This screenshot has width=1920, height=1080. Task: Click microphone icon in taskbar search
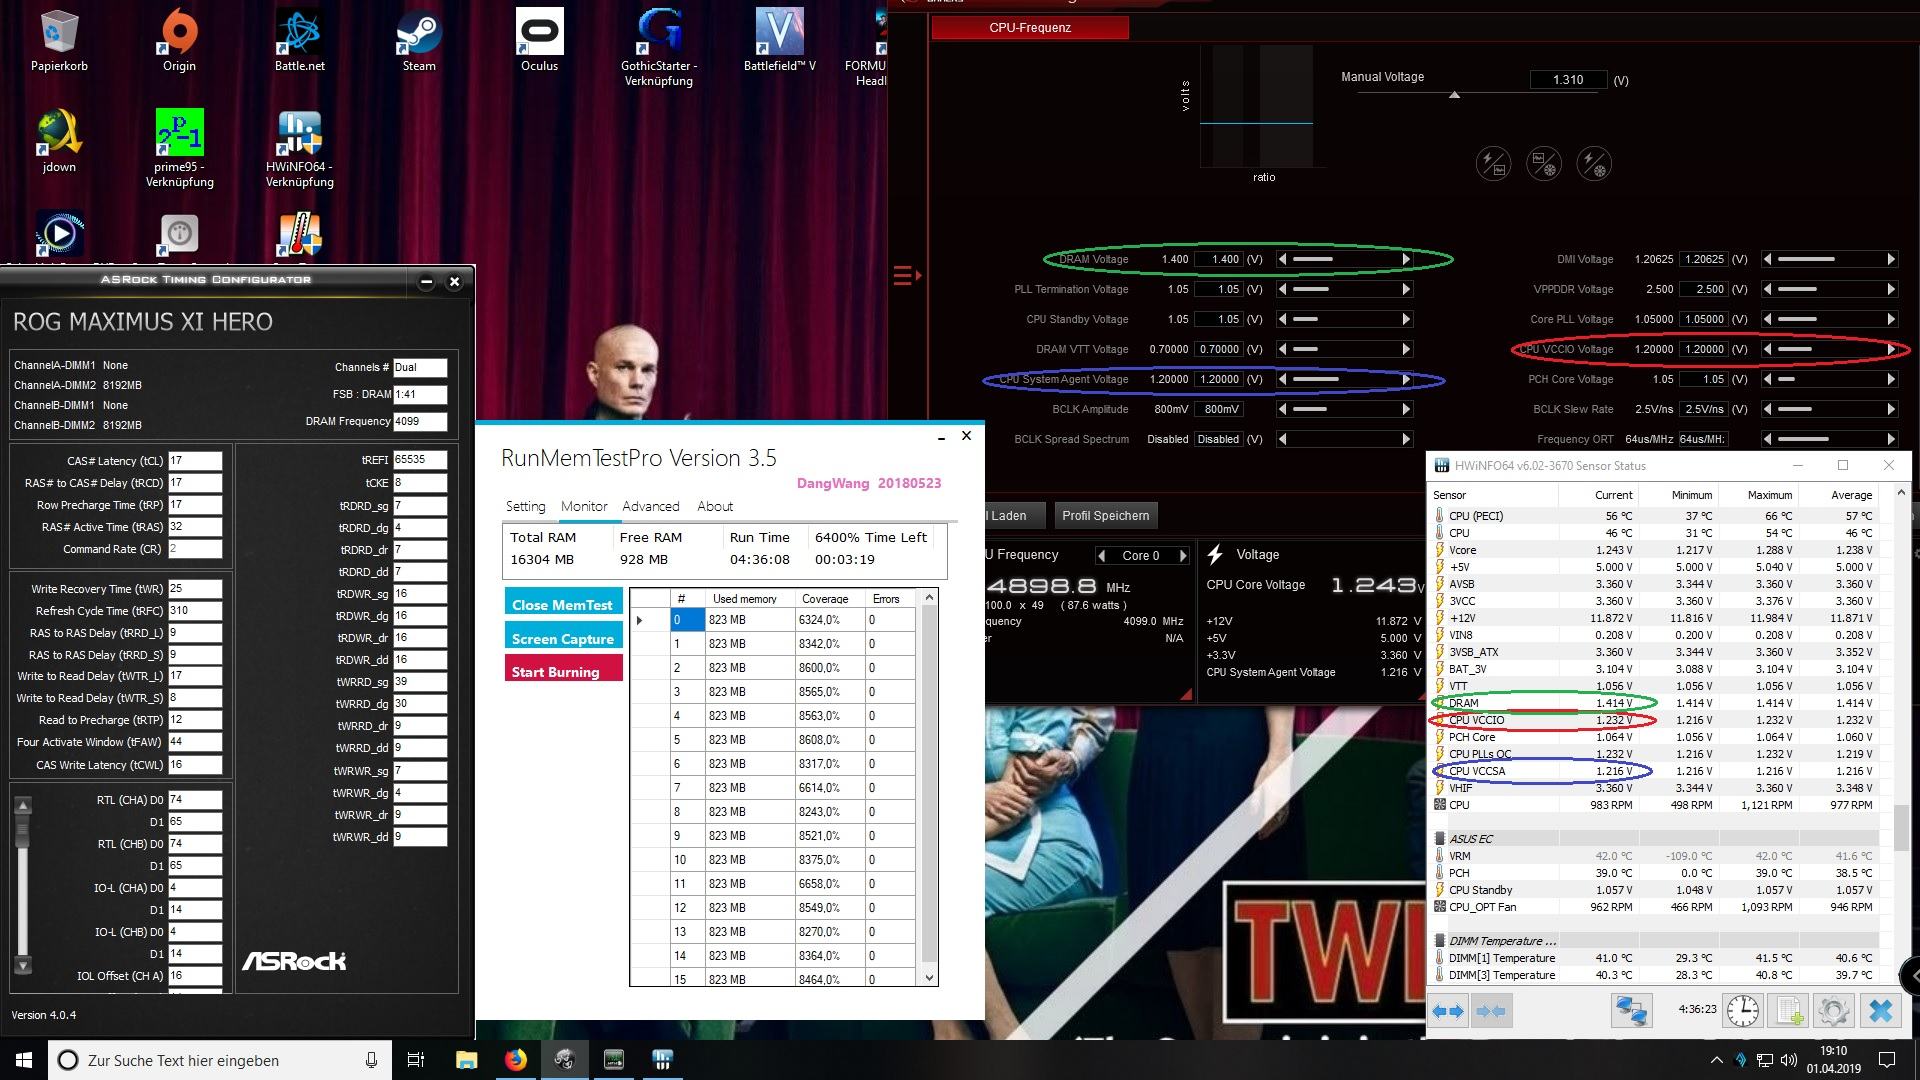(371, 1060)
